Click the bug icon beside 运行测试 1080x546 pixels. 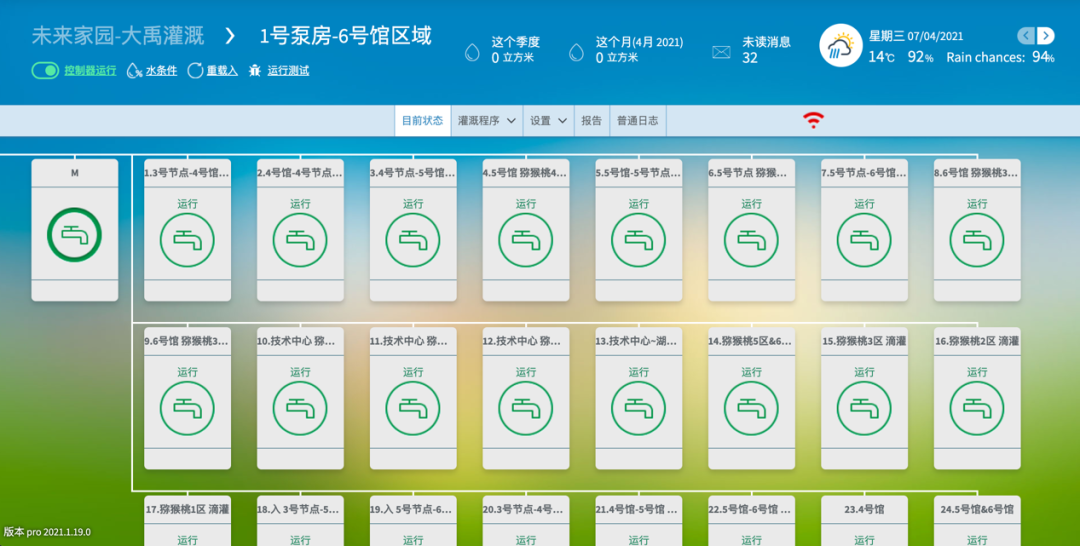pyautogui.click(x=255, y=70)
